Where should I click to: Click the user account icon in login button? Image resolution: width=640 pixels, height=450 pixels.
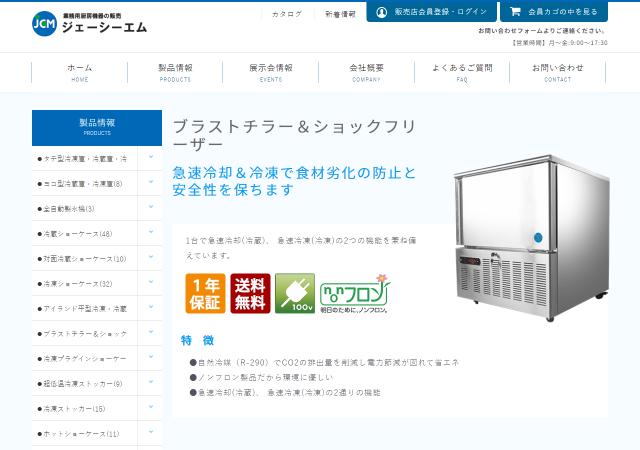click(382, 12)
